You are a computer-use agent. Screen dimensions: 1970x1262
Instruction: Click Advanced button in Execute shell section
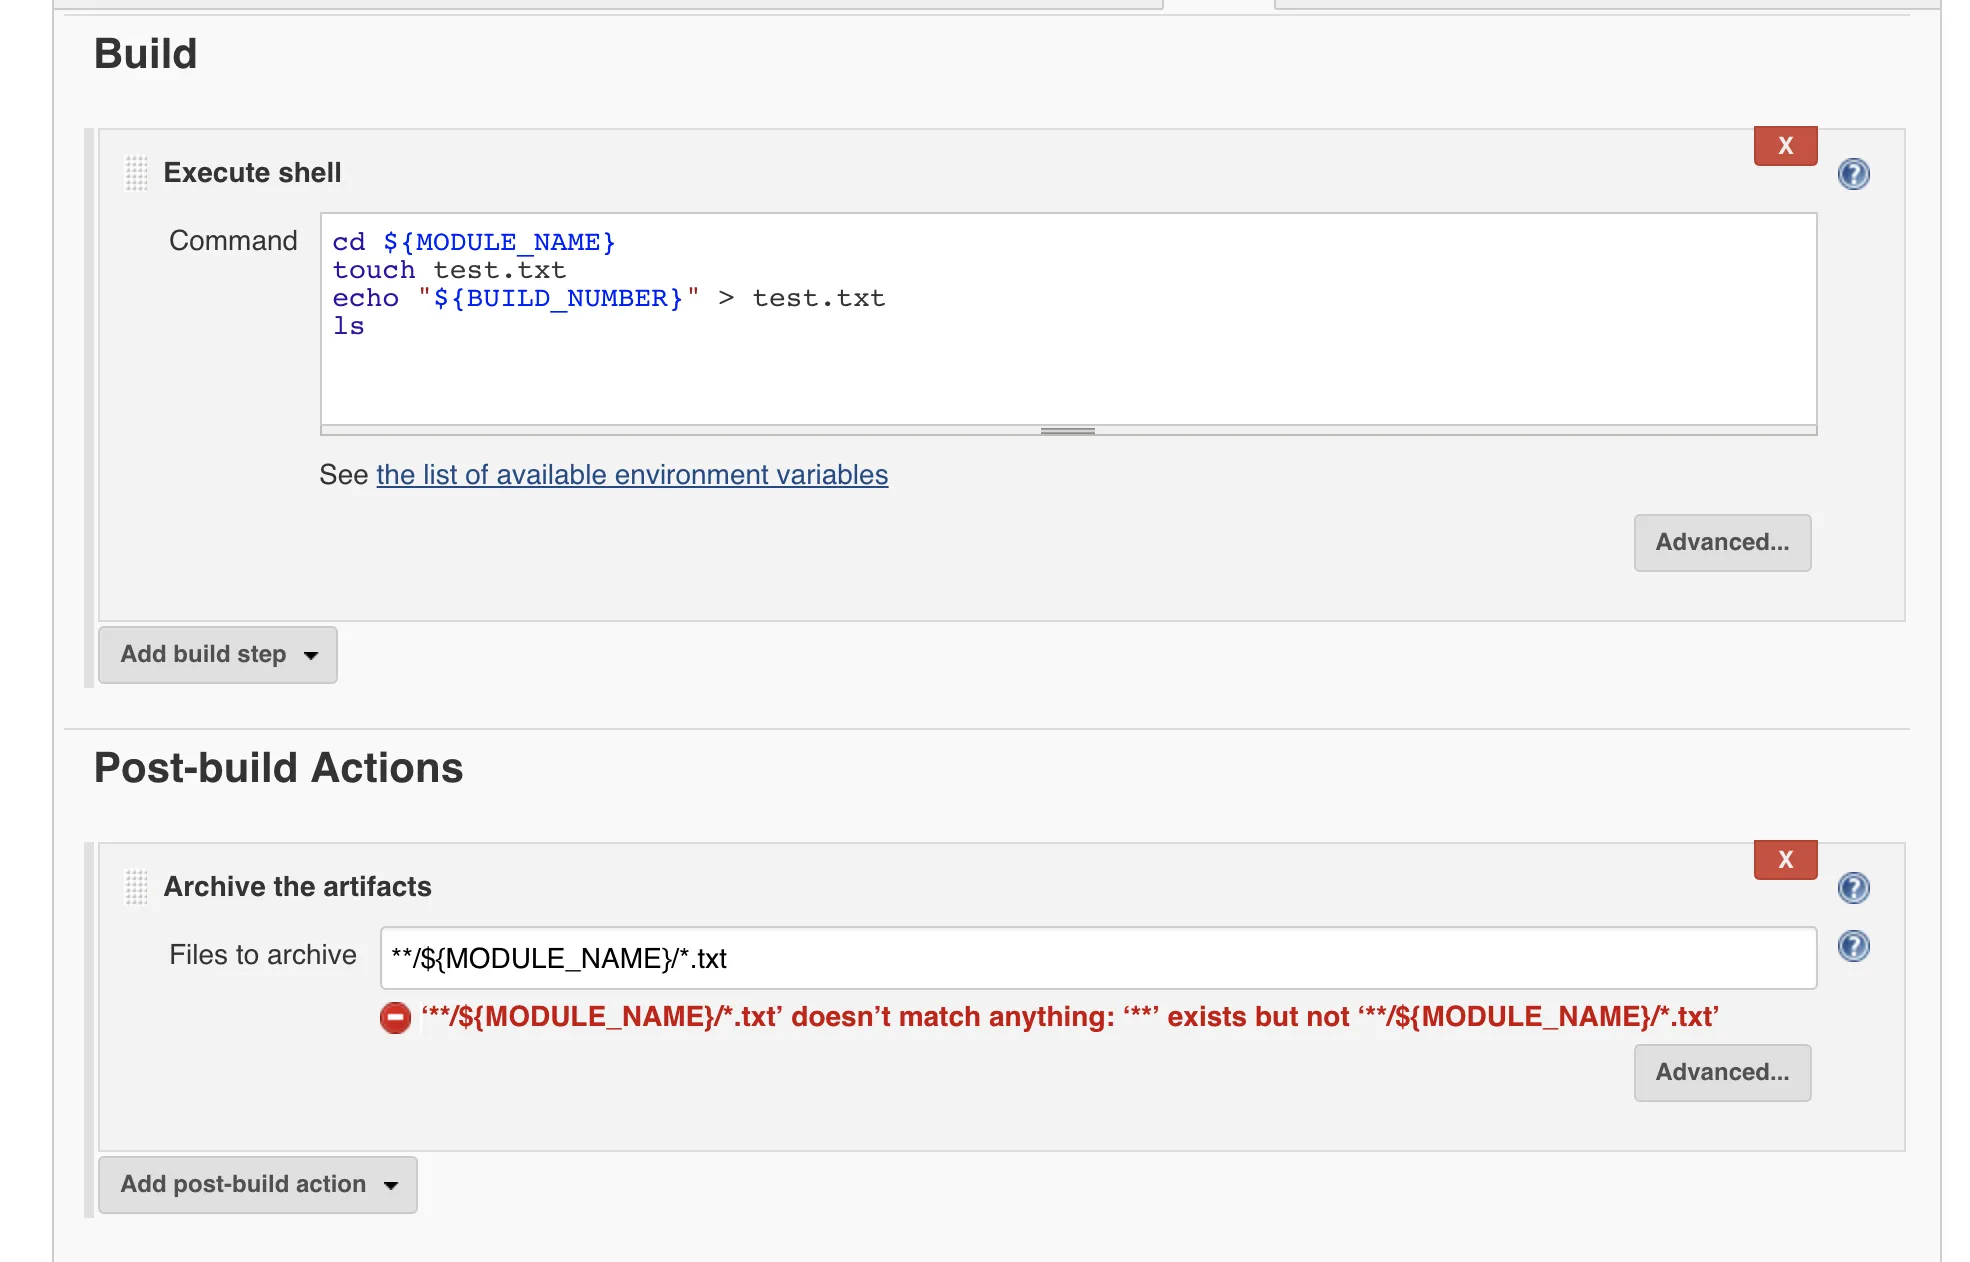pyautogui.click(x=1721, y=543)
